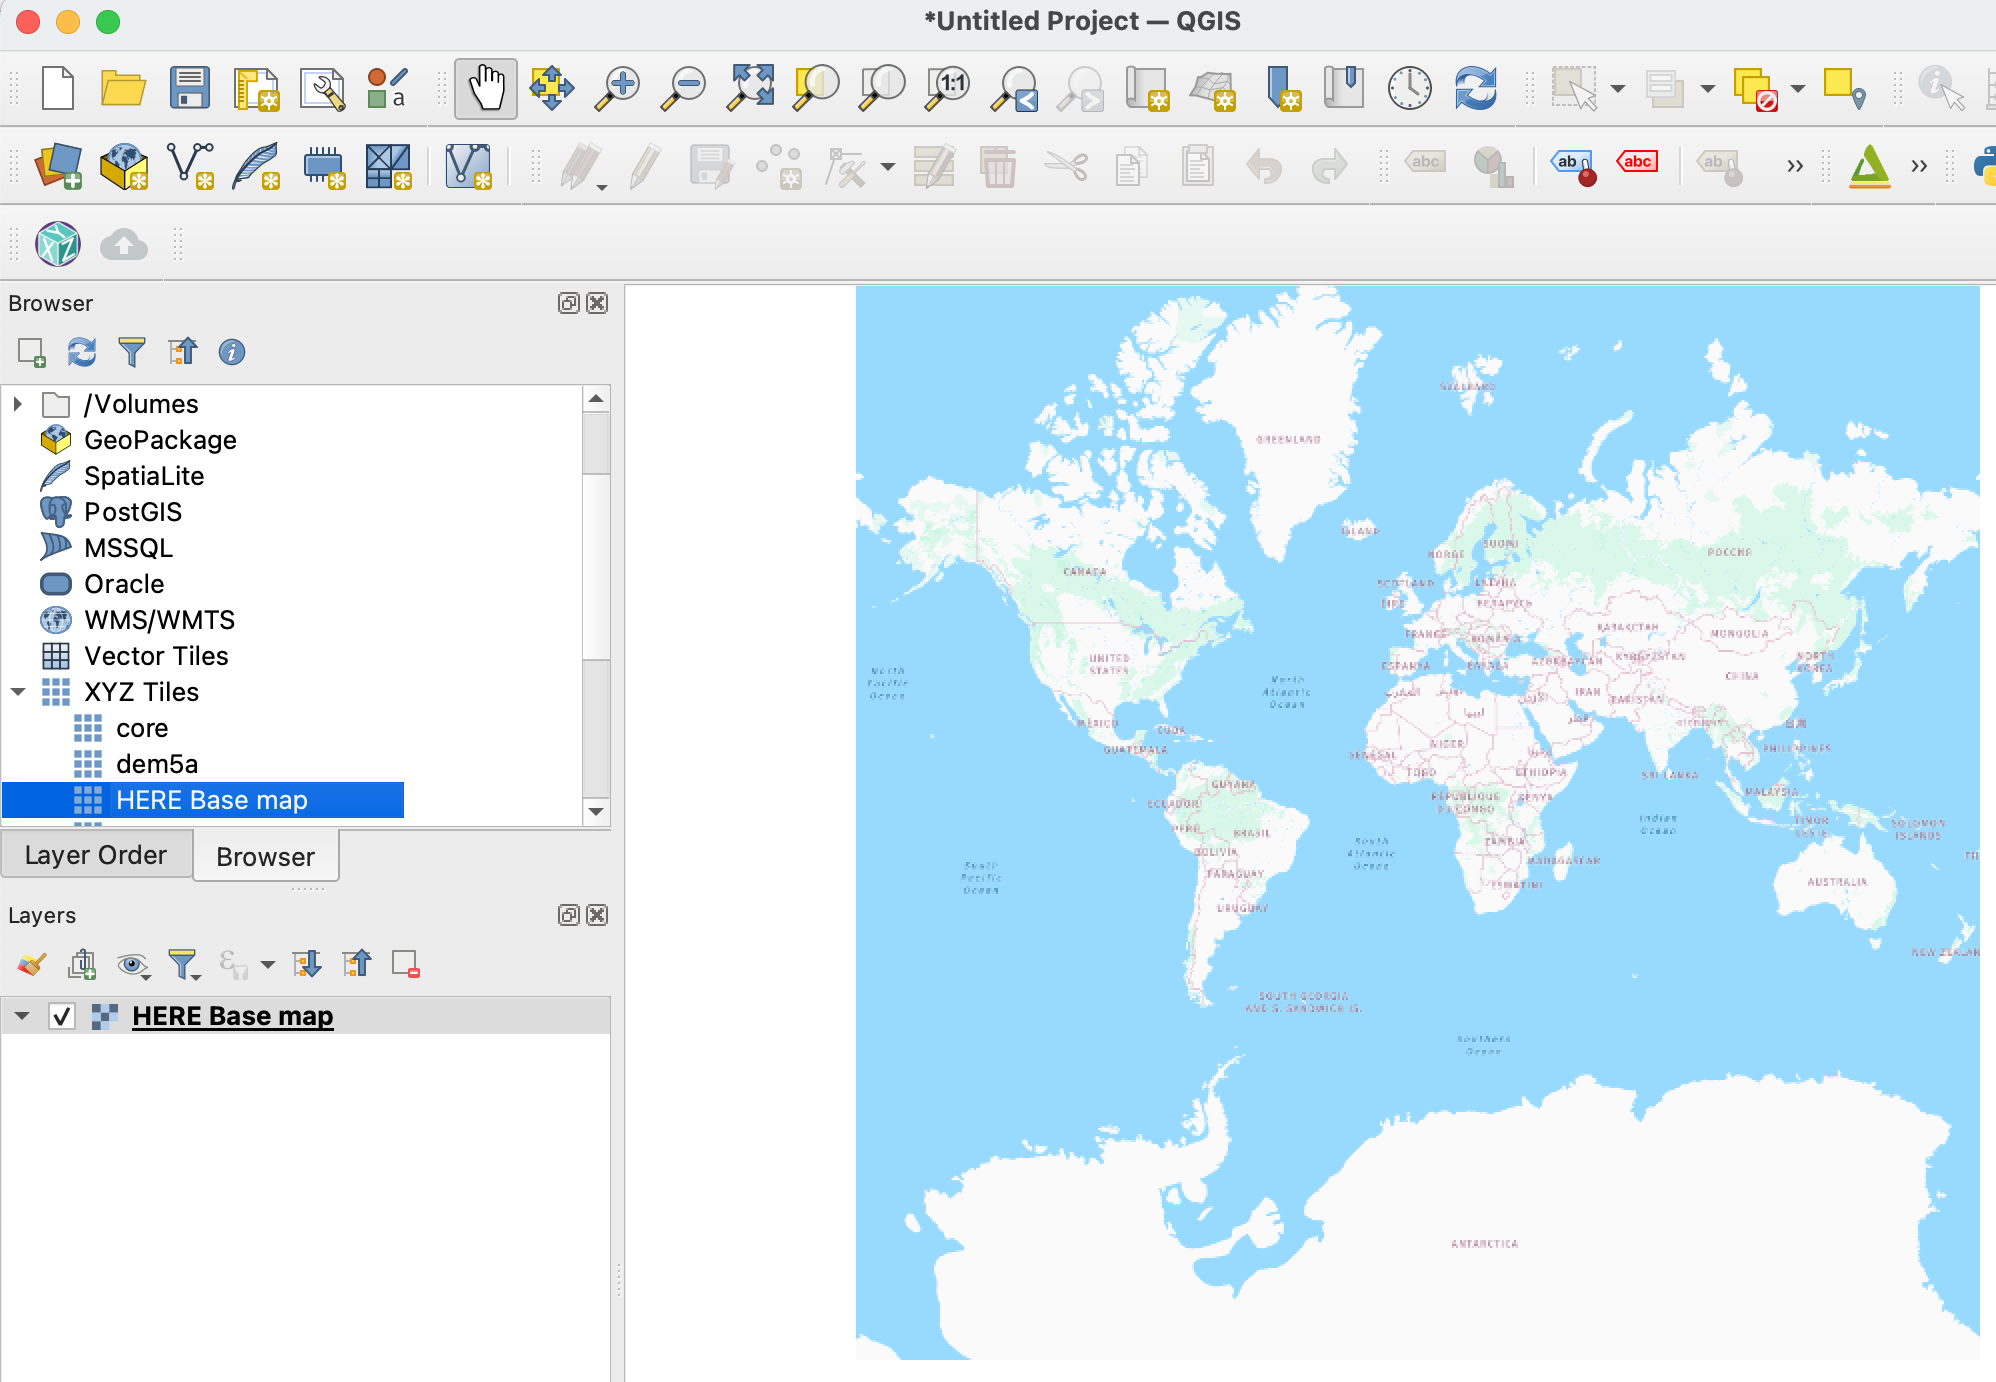The image size is (1996, 1382).
Task: Create new SpatiaLite layer
Action: (x=256, y=166)
